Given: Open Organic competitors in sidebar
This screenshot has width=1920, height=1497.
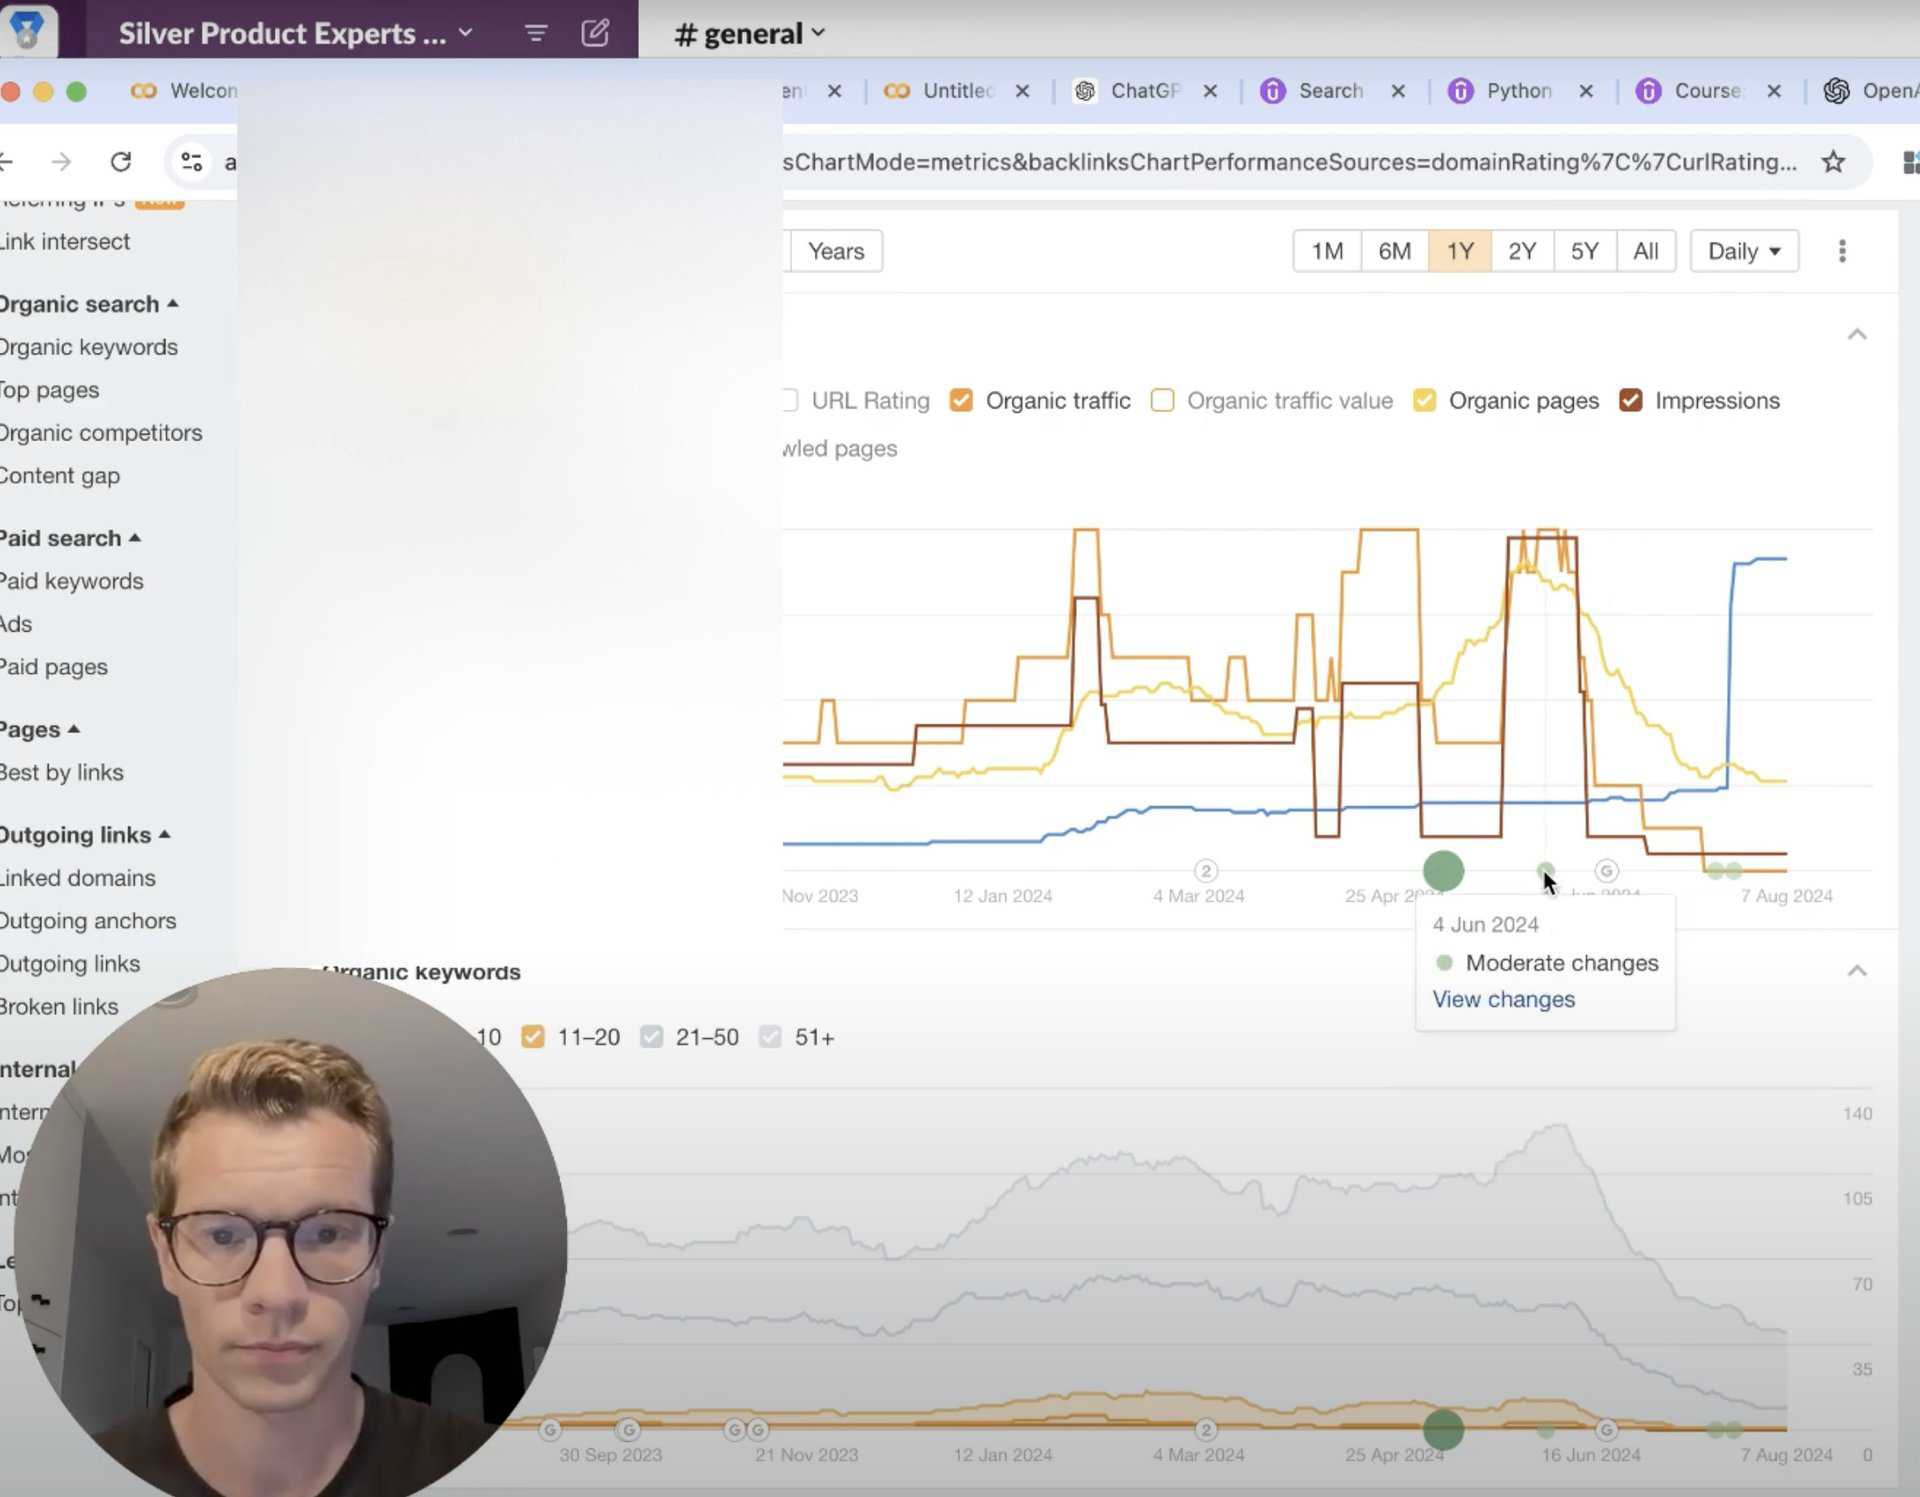Looking at the screenshot, I should click(101, 433).
